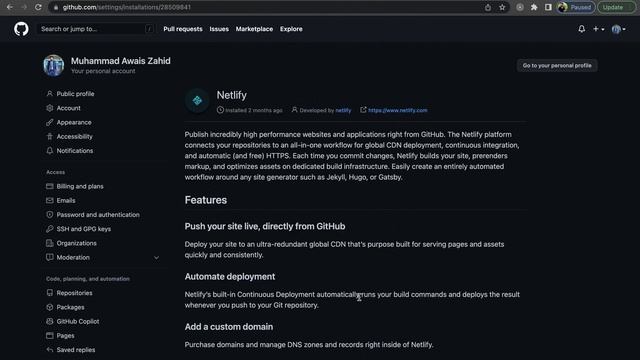Click the Packages box icon

pyautogui.click(x=49, y=307)
